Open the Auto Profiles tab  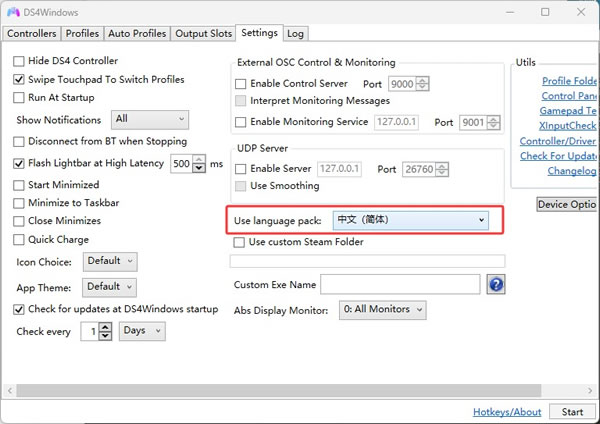point(137,33)
